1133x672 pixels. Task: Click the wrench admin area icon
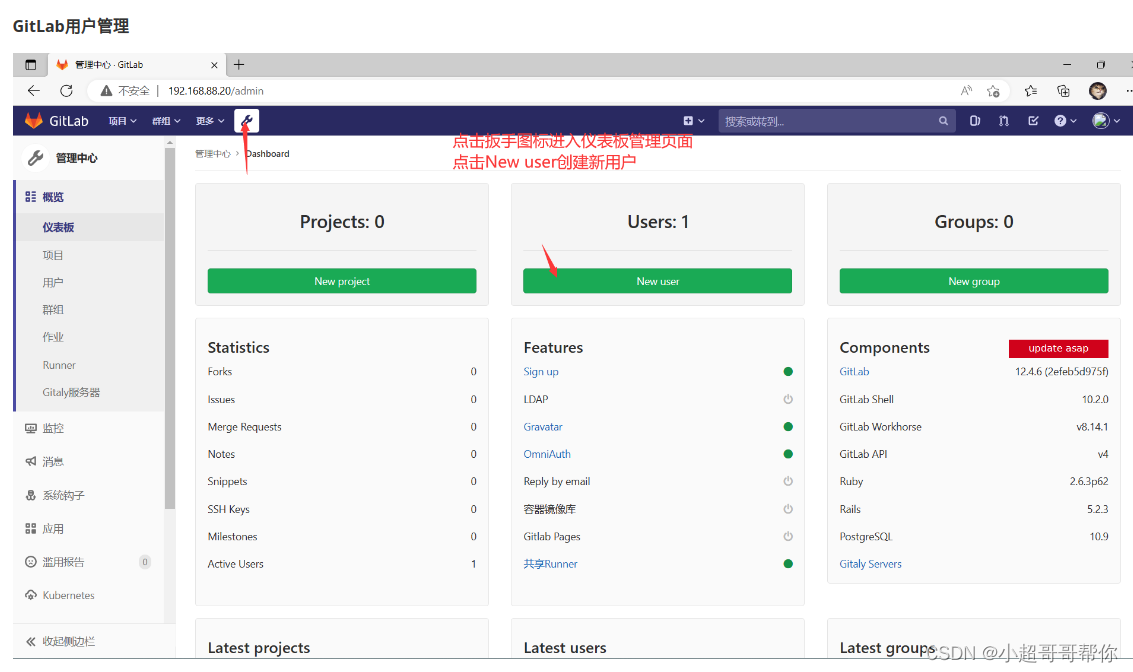(246, 120)
